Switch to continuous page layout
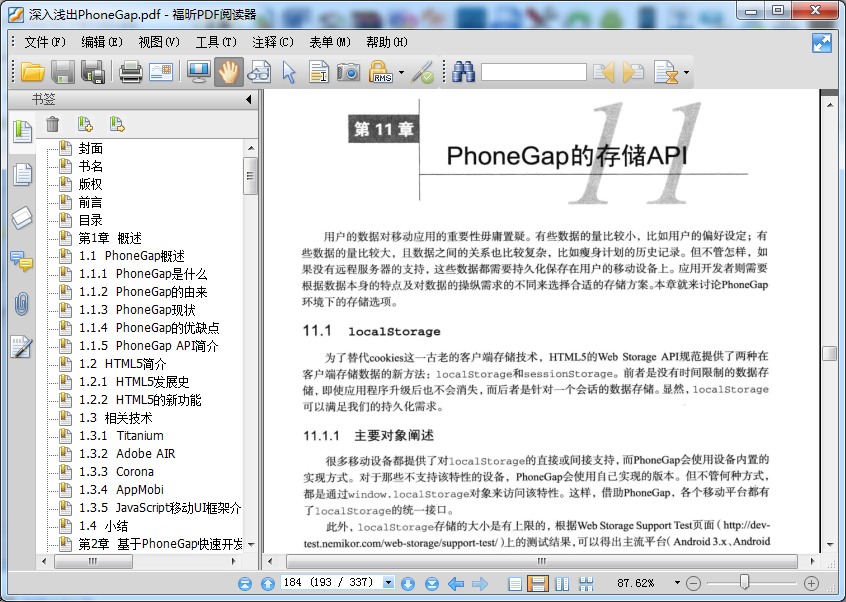The height and width of the screenshot is (602, 846). (x=538, y=584)
